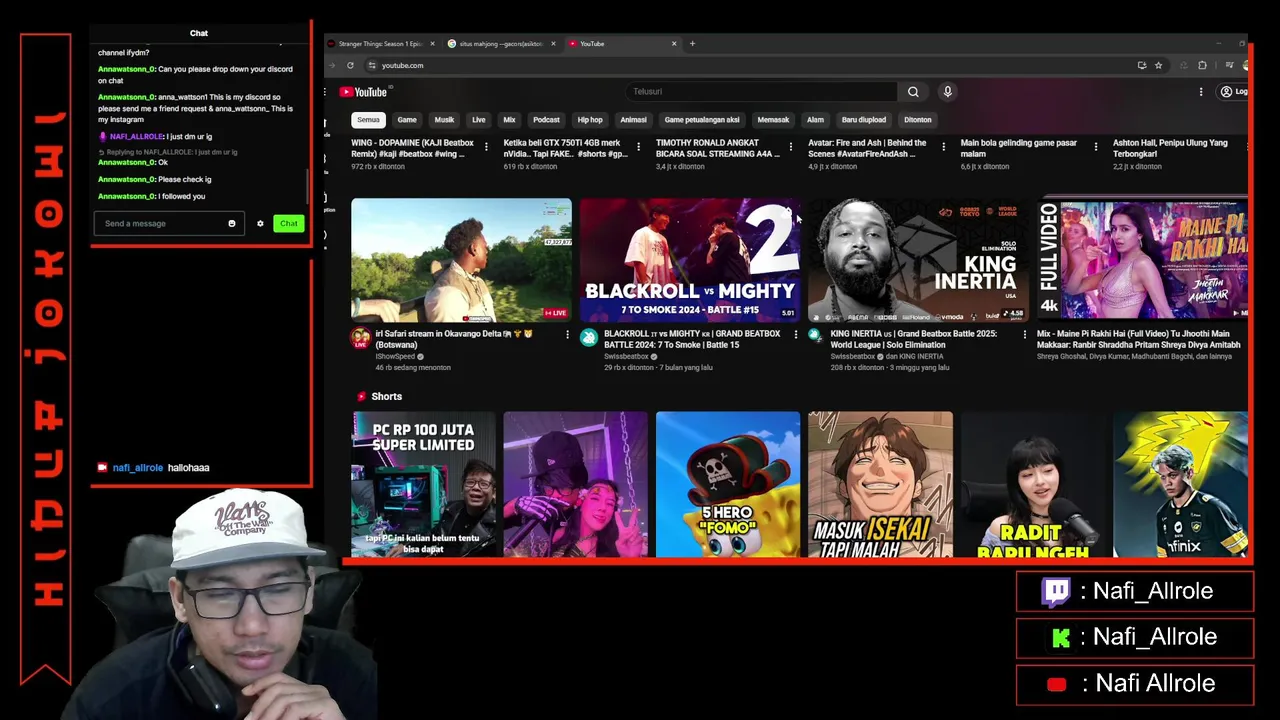Screen dimensions: 1280x720
Task: Open KING INERTIA video thumbnail
Action: [x=918, y=260]
